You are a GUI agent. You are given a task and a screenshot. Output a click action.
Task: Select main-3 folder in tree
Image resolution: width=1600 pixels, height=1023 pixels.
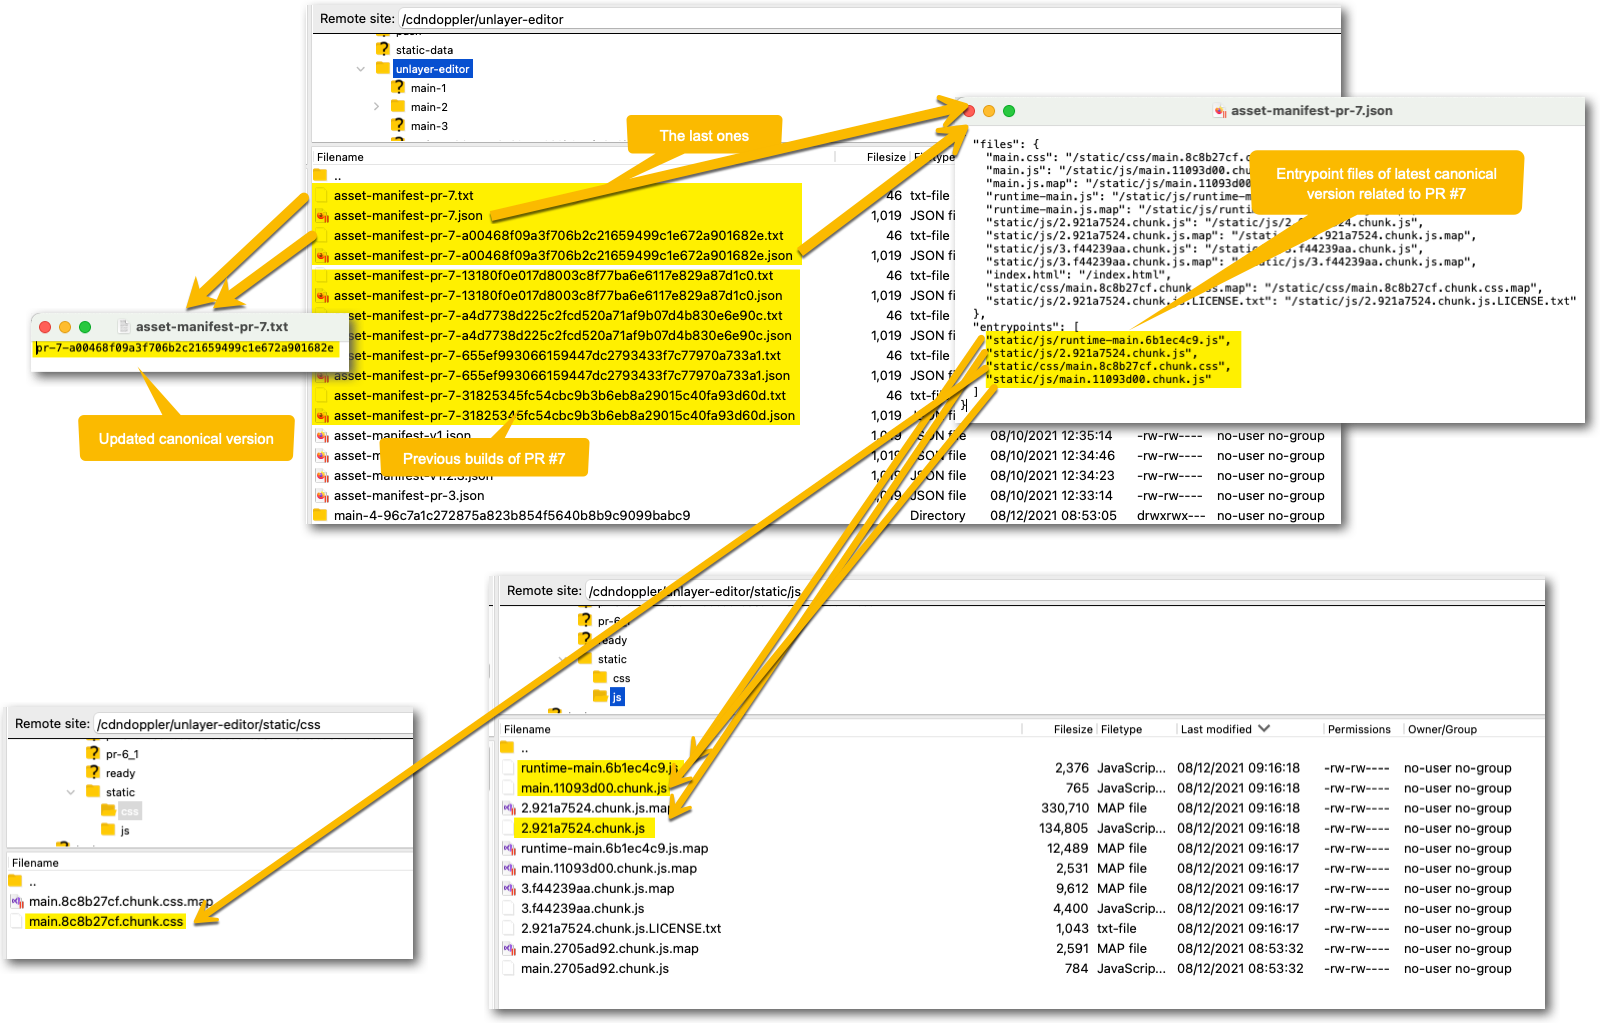429,126
